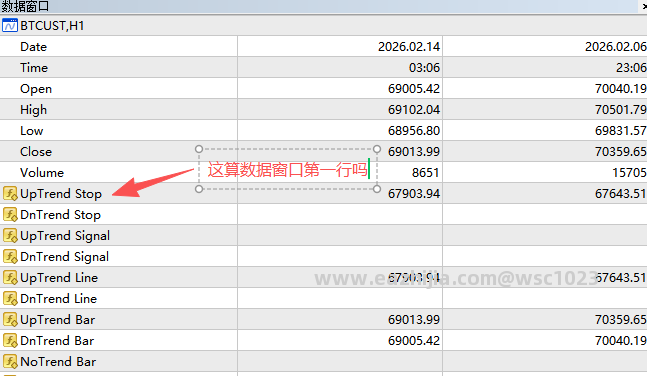Click the DnTrend Bar indicator icon
The height and width of the screenshot is (376, 647).
10,341
